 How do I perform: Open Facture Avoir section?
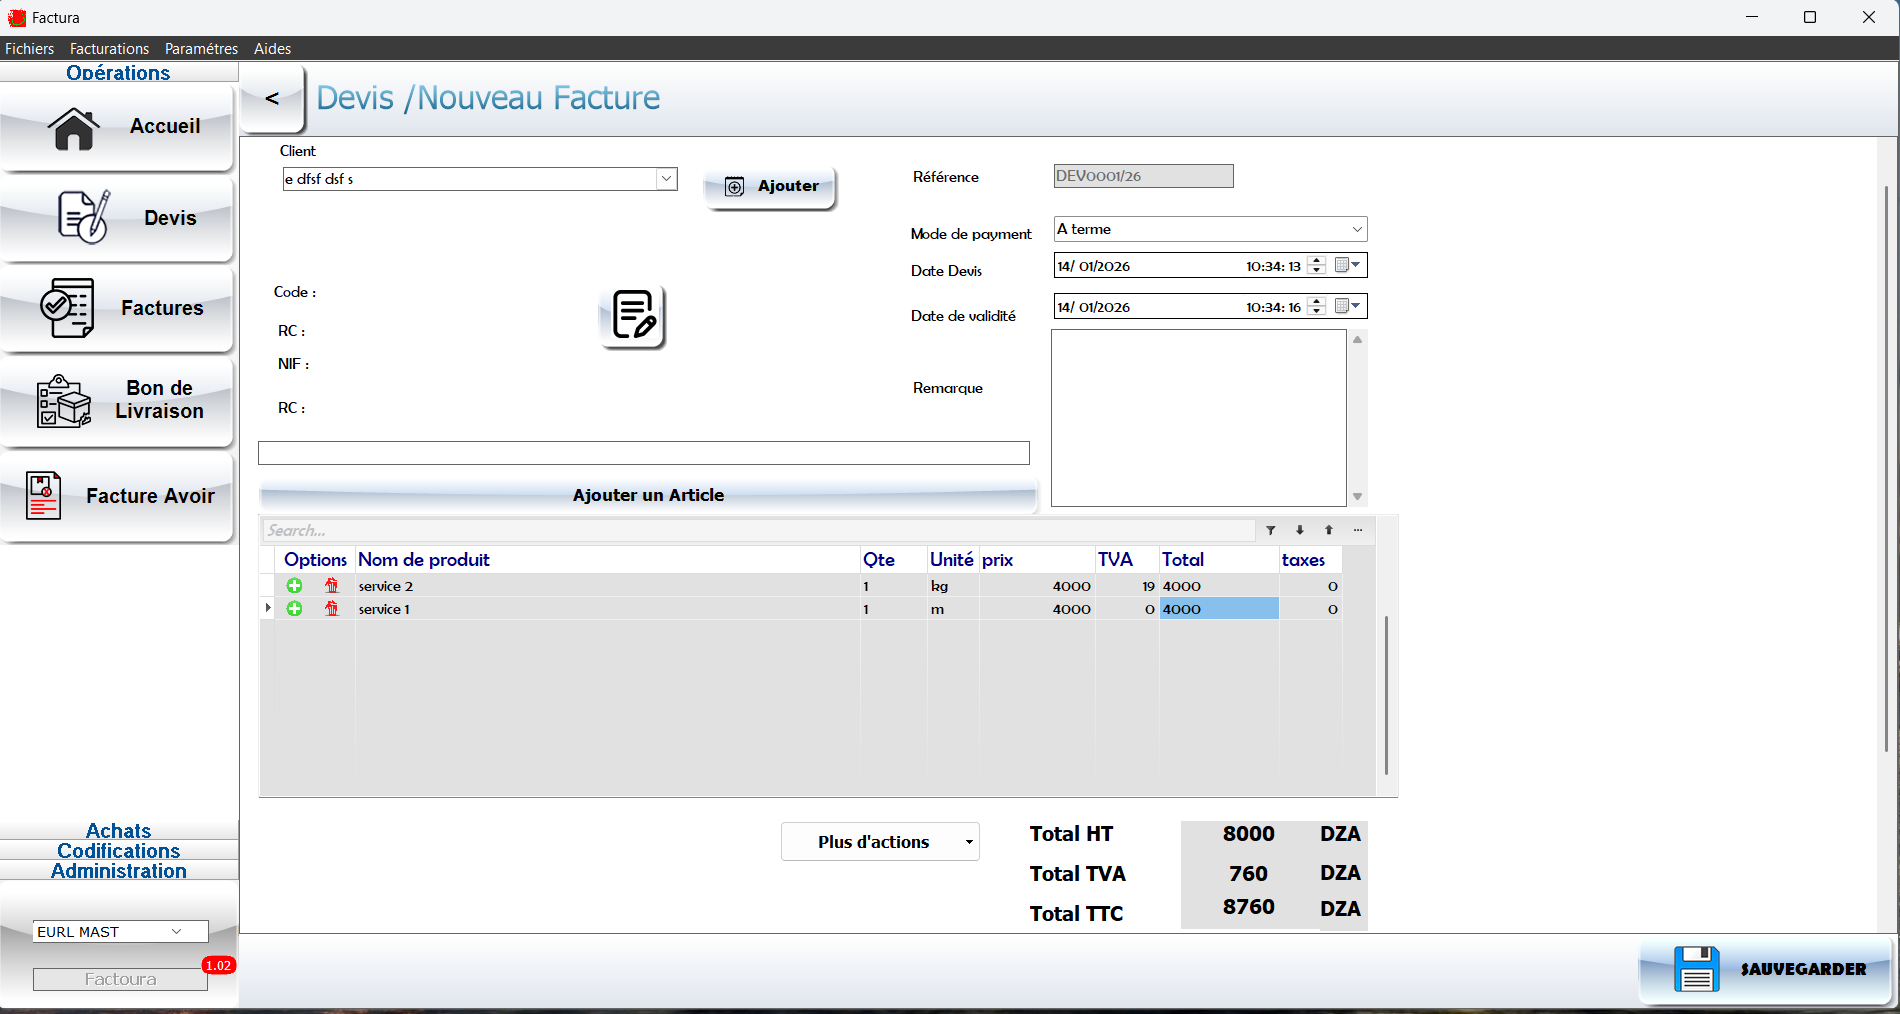click(x=118, y=496)
